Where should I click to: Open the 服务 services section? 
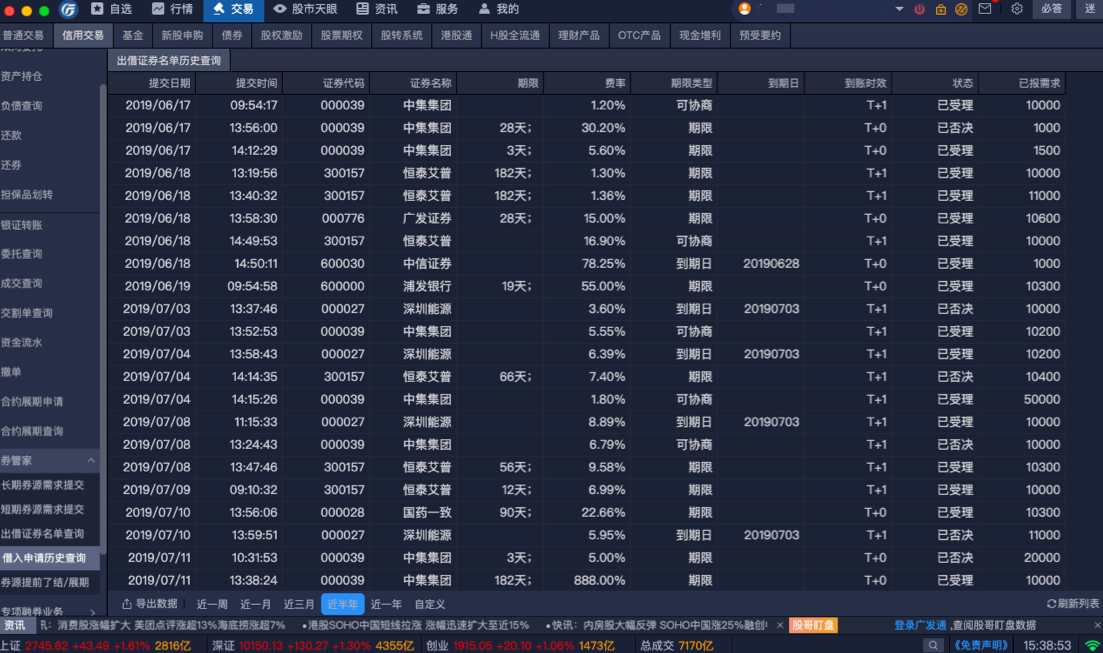[437, 9]
